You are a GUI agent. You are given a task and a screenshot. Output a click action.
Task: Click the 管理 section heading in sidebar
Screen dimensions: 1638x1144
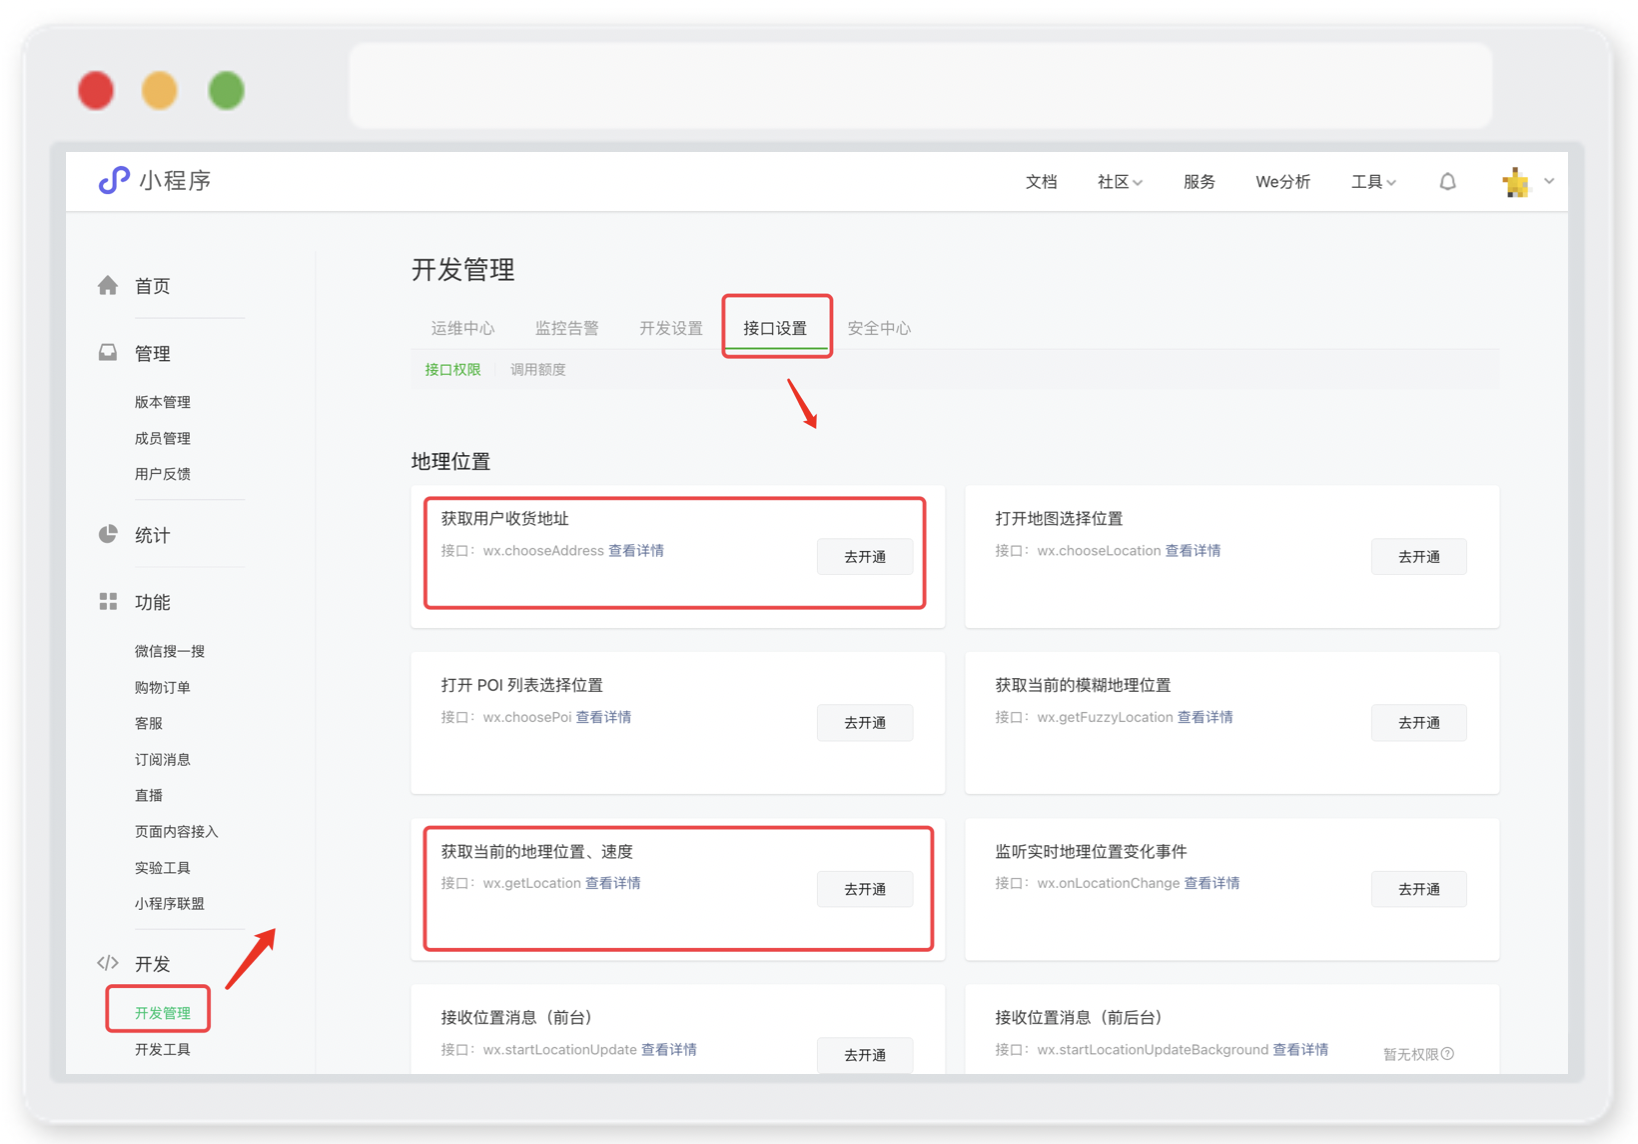pyautogui.click(x=152, y=353)
